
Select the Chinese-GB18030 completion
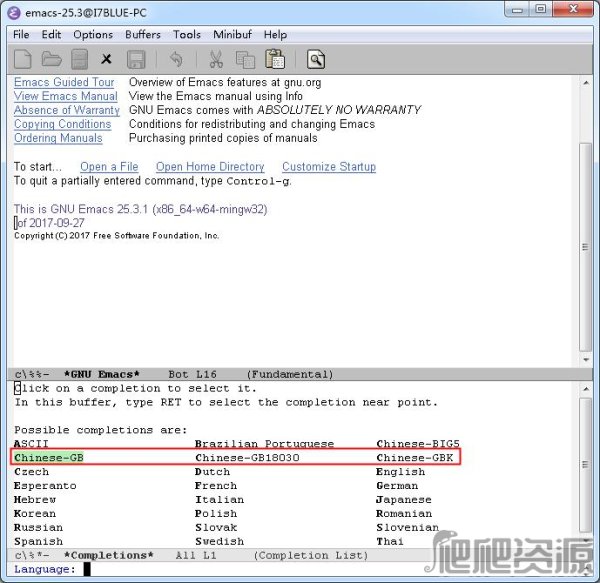point(247,458)
